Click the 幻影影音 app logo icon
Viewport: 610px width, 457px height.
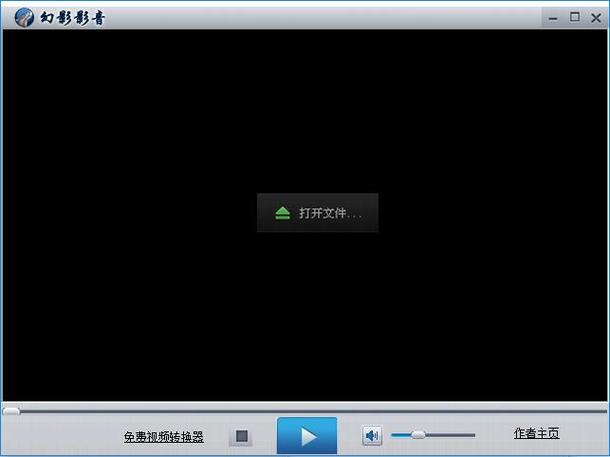point(21,16)
